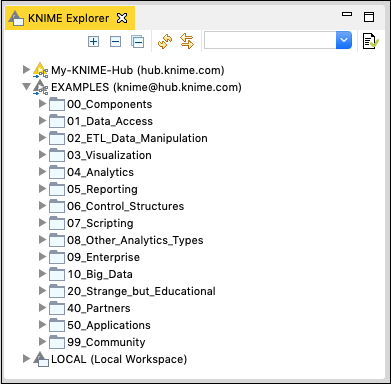Image resolution: width=391 pixels, height=384 pixels.
Task: Select the 'EXAMPLES (knime@hub.knime.com)' label
Action: [x=146, y=87]
